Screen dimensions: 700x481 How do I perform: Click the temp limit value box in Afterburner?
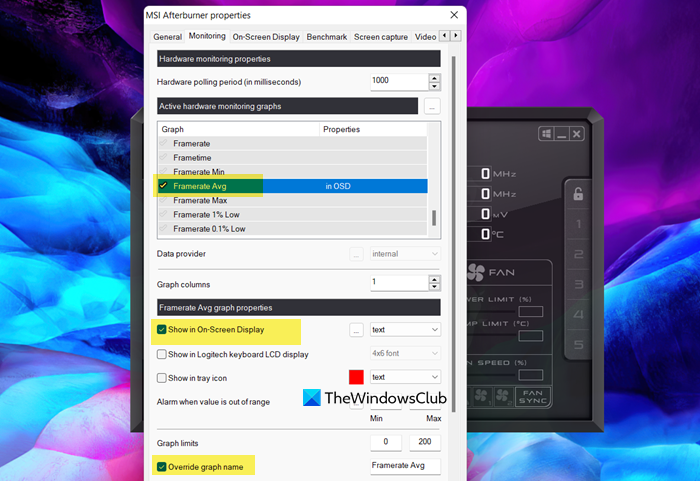530,335
